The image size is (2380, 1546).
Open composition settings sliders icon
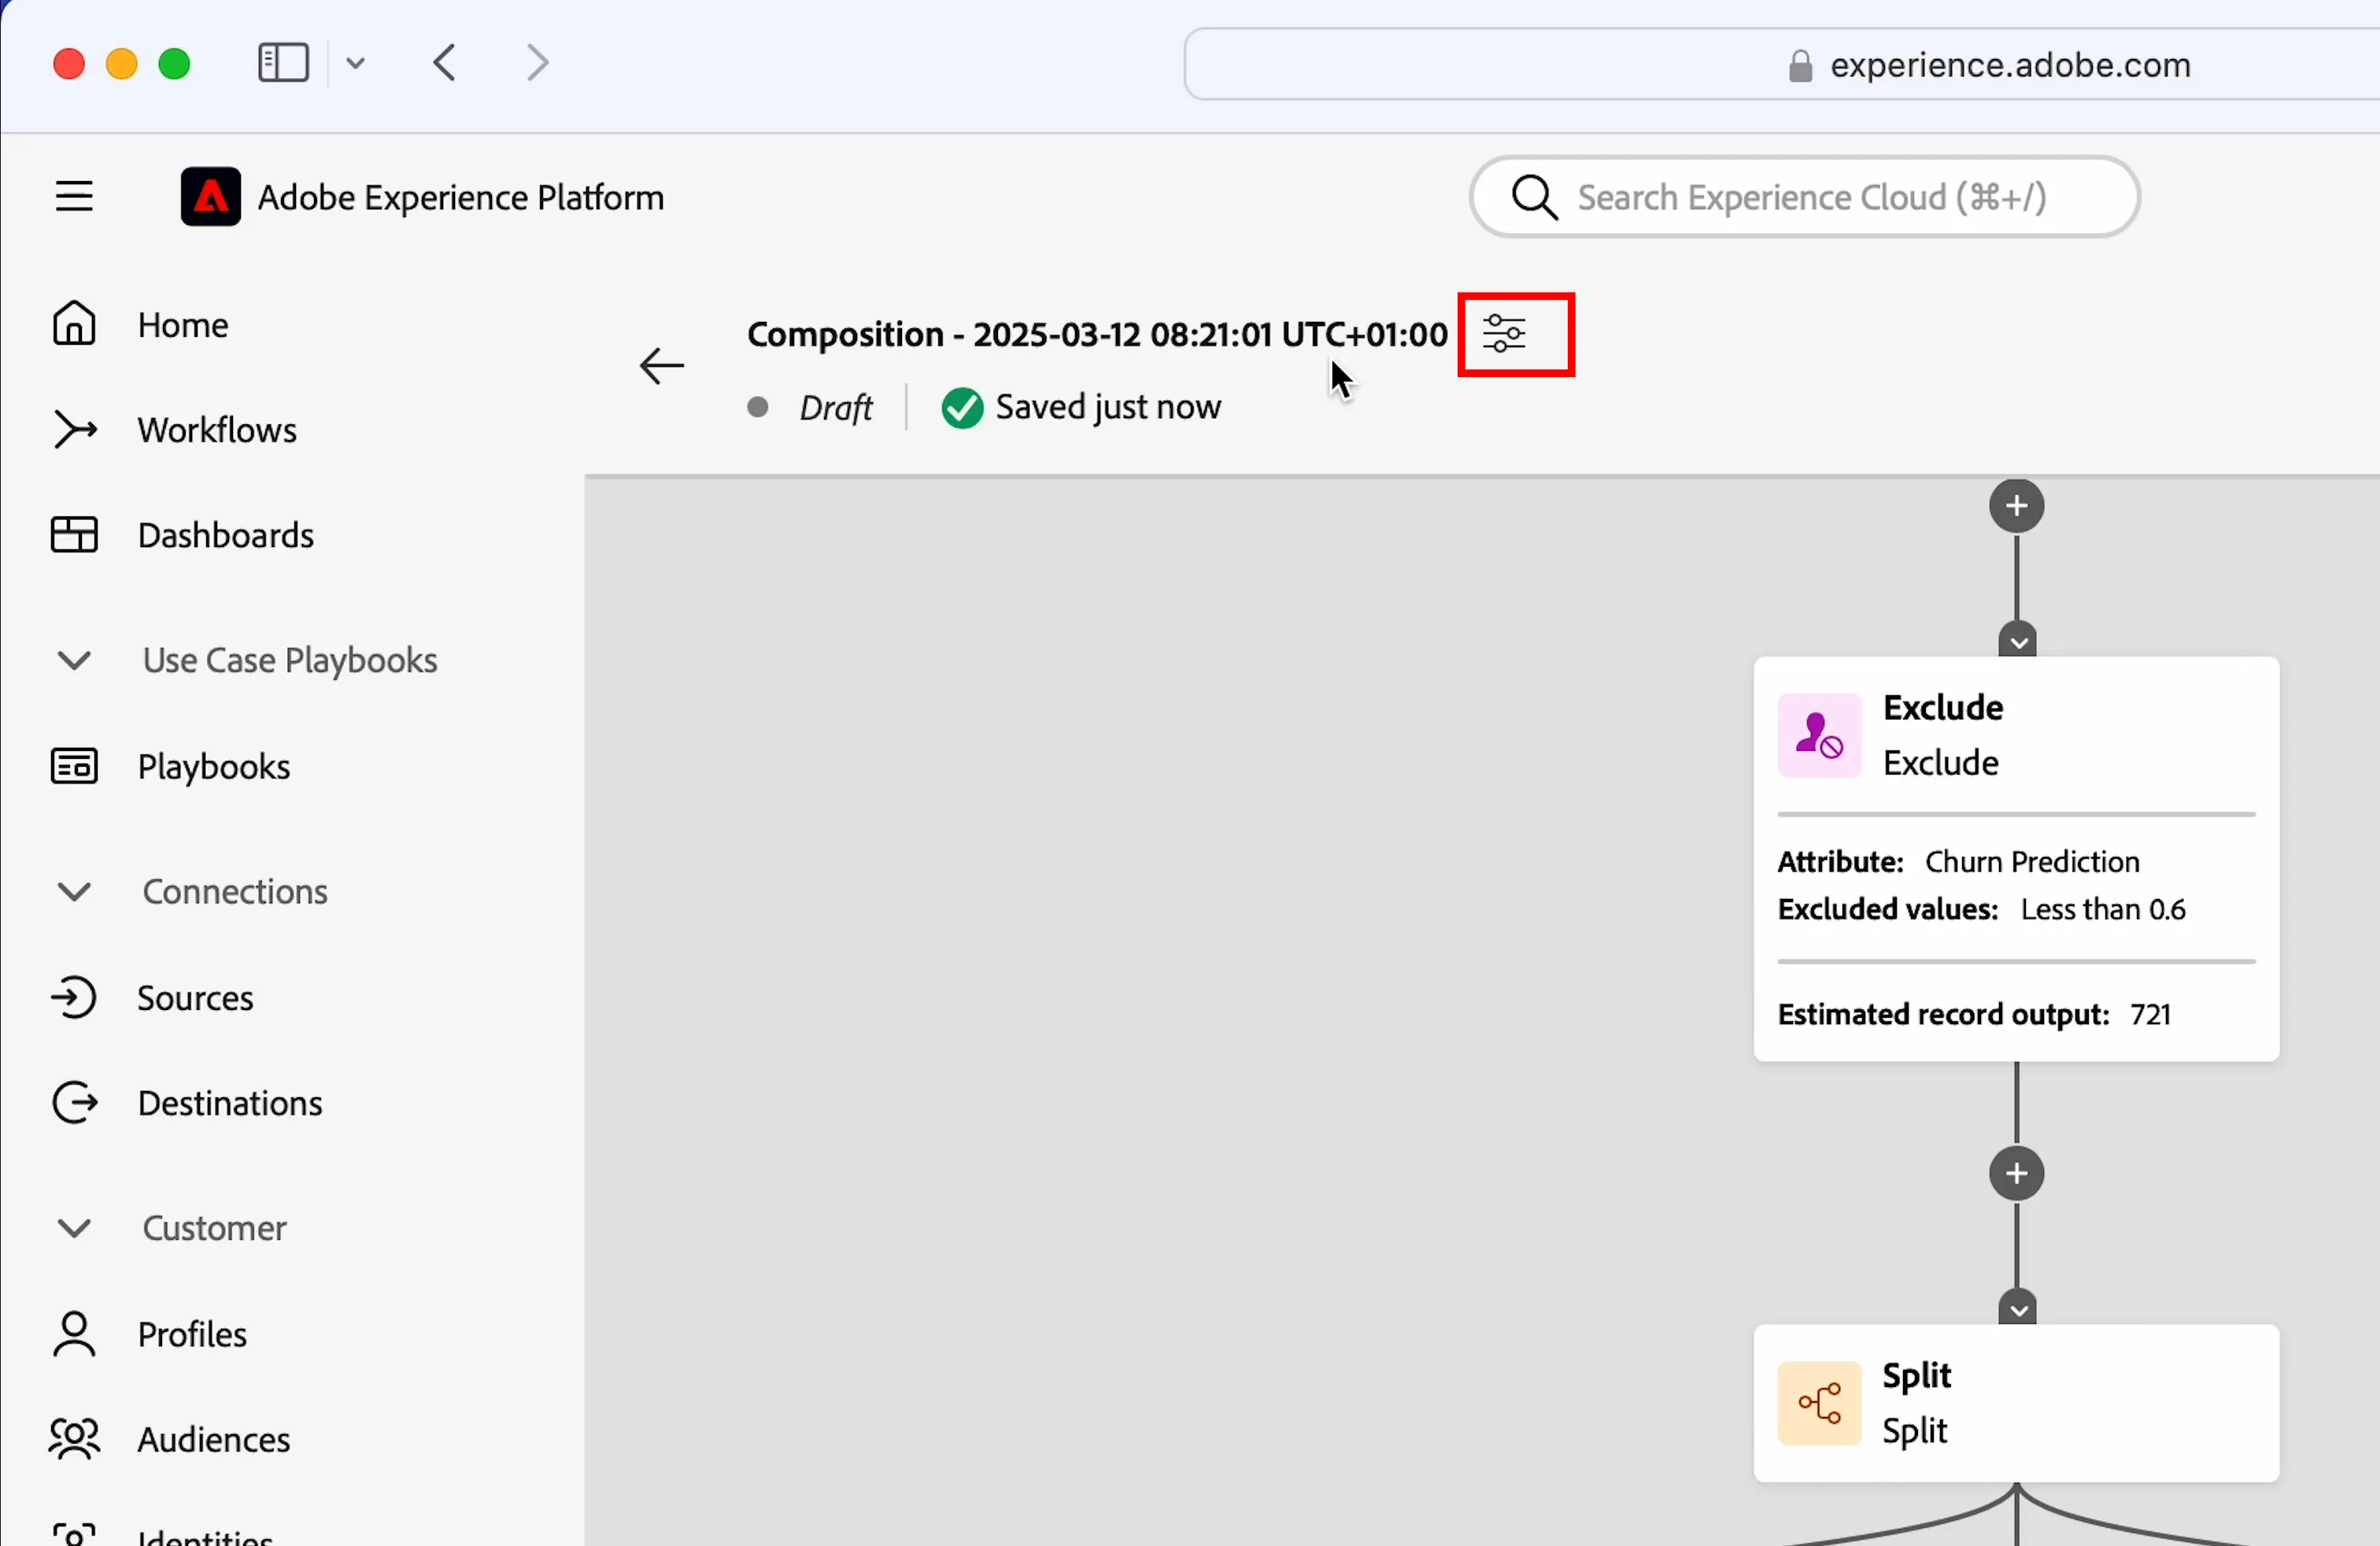pos(1504,333)
